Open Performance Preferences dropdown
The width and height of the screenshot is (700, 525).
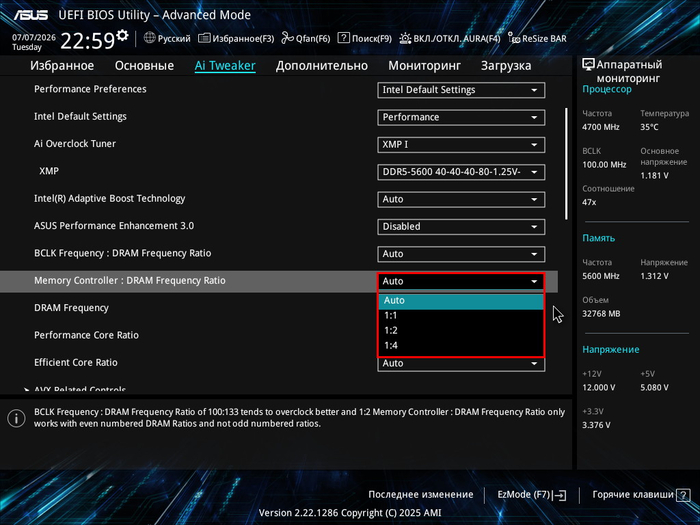(461, 90)
